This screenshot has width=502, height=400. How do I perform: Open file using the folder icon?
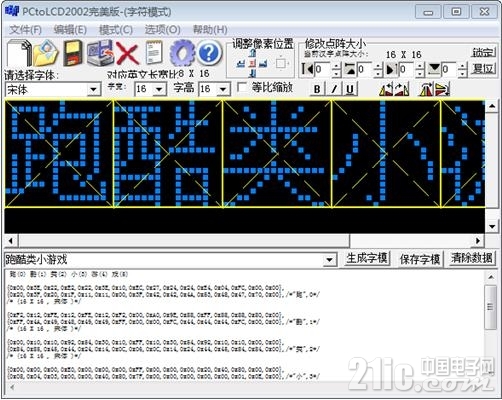[45, 53]
